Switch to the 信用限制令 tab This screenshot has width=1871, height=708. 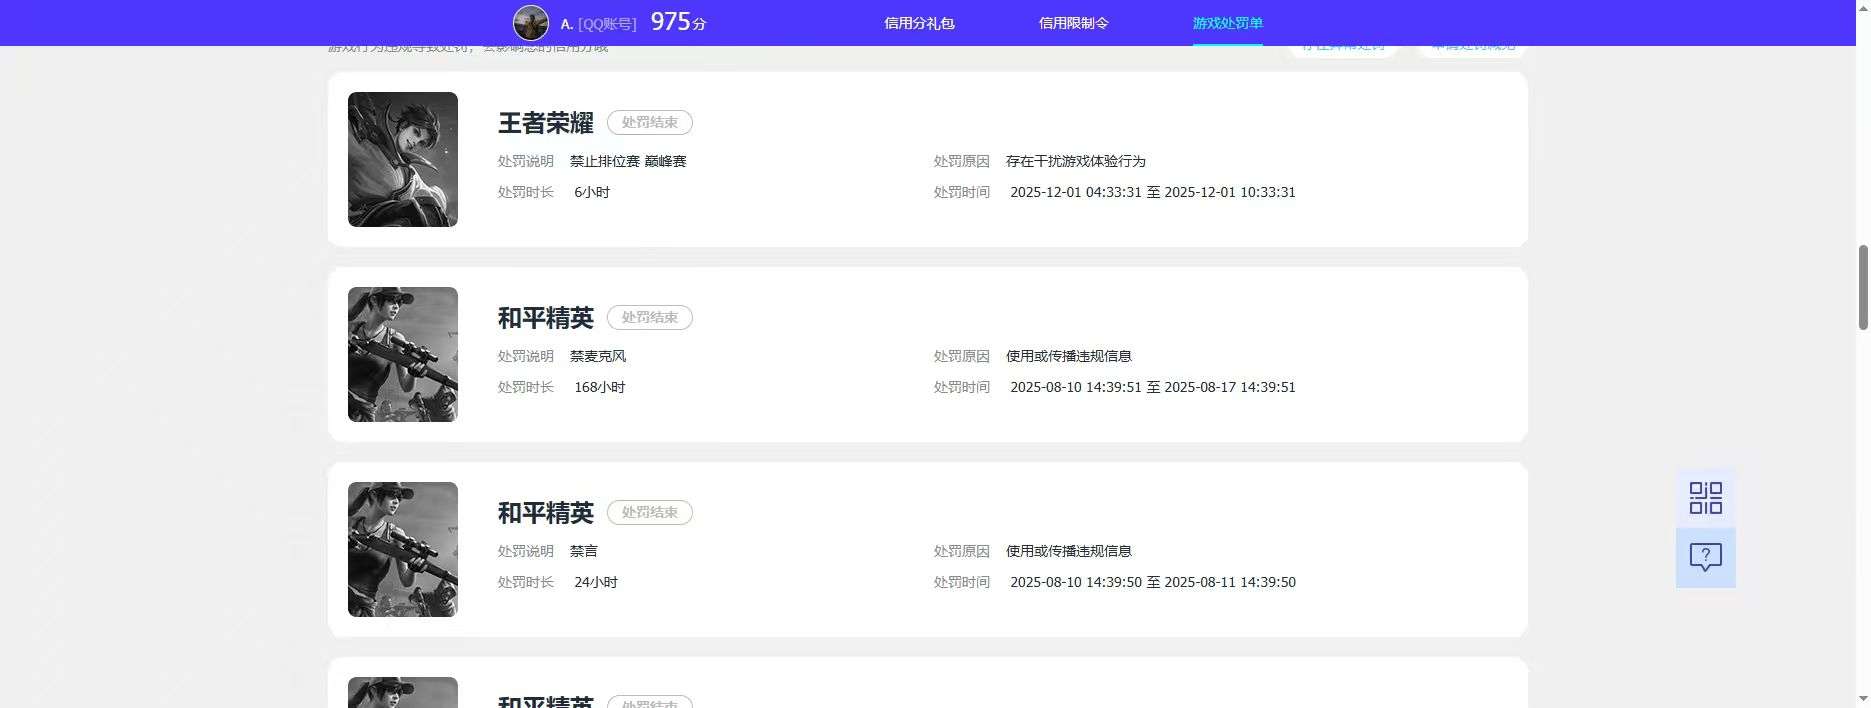click(x=1073, y=23)
